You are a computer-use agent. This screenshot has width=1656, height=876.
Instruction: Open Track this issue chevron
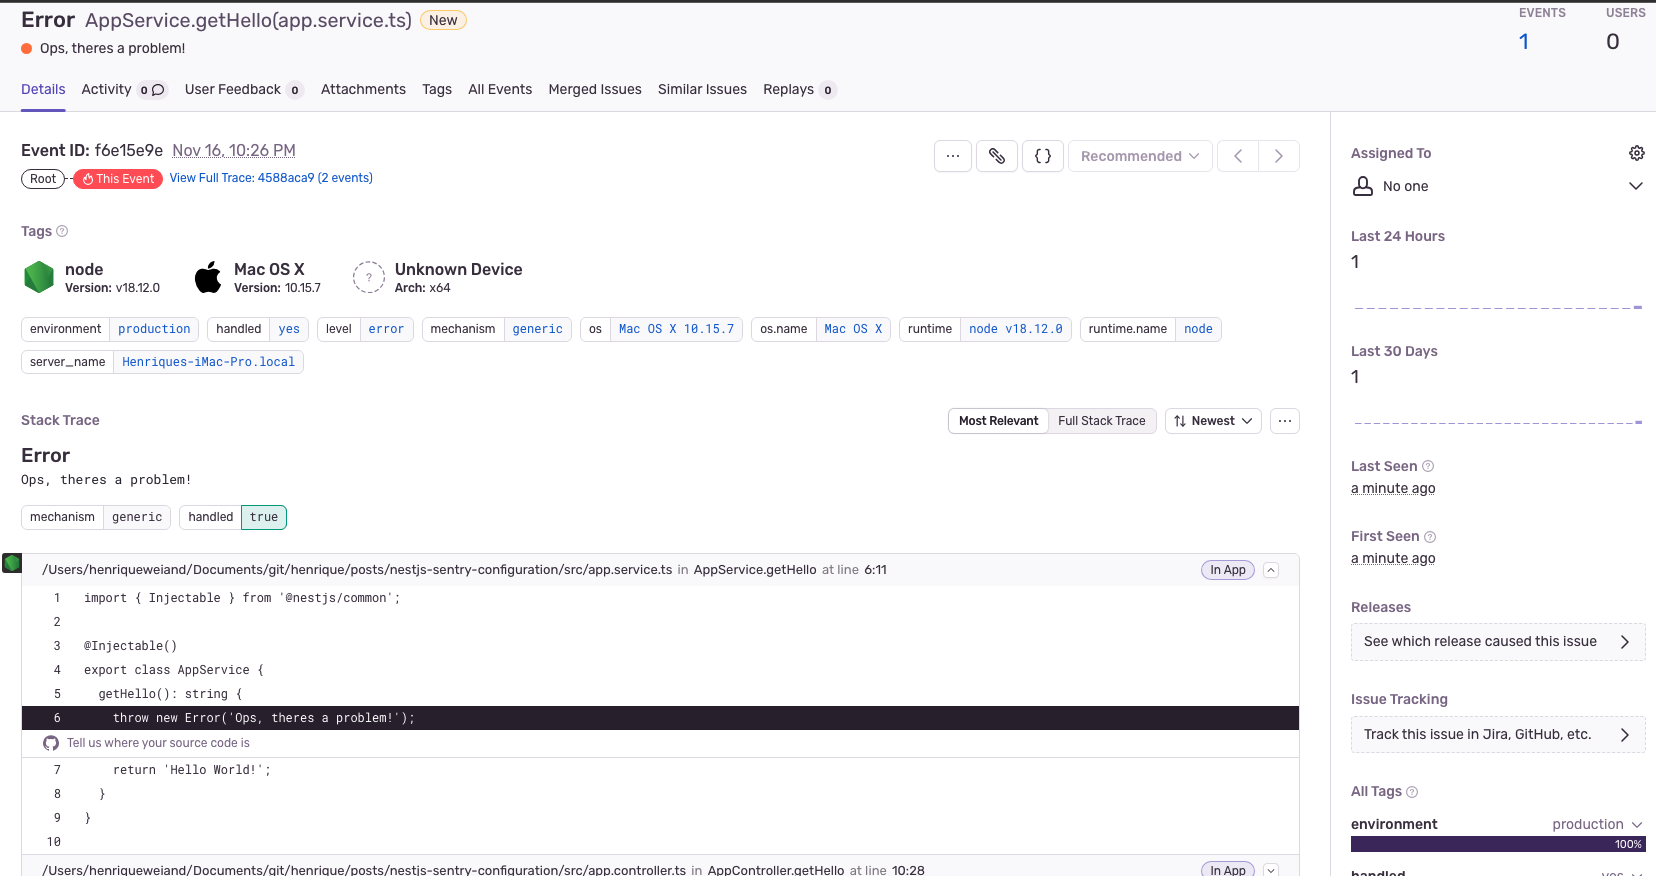click(x=1625, y=735)
